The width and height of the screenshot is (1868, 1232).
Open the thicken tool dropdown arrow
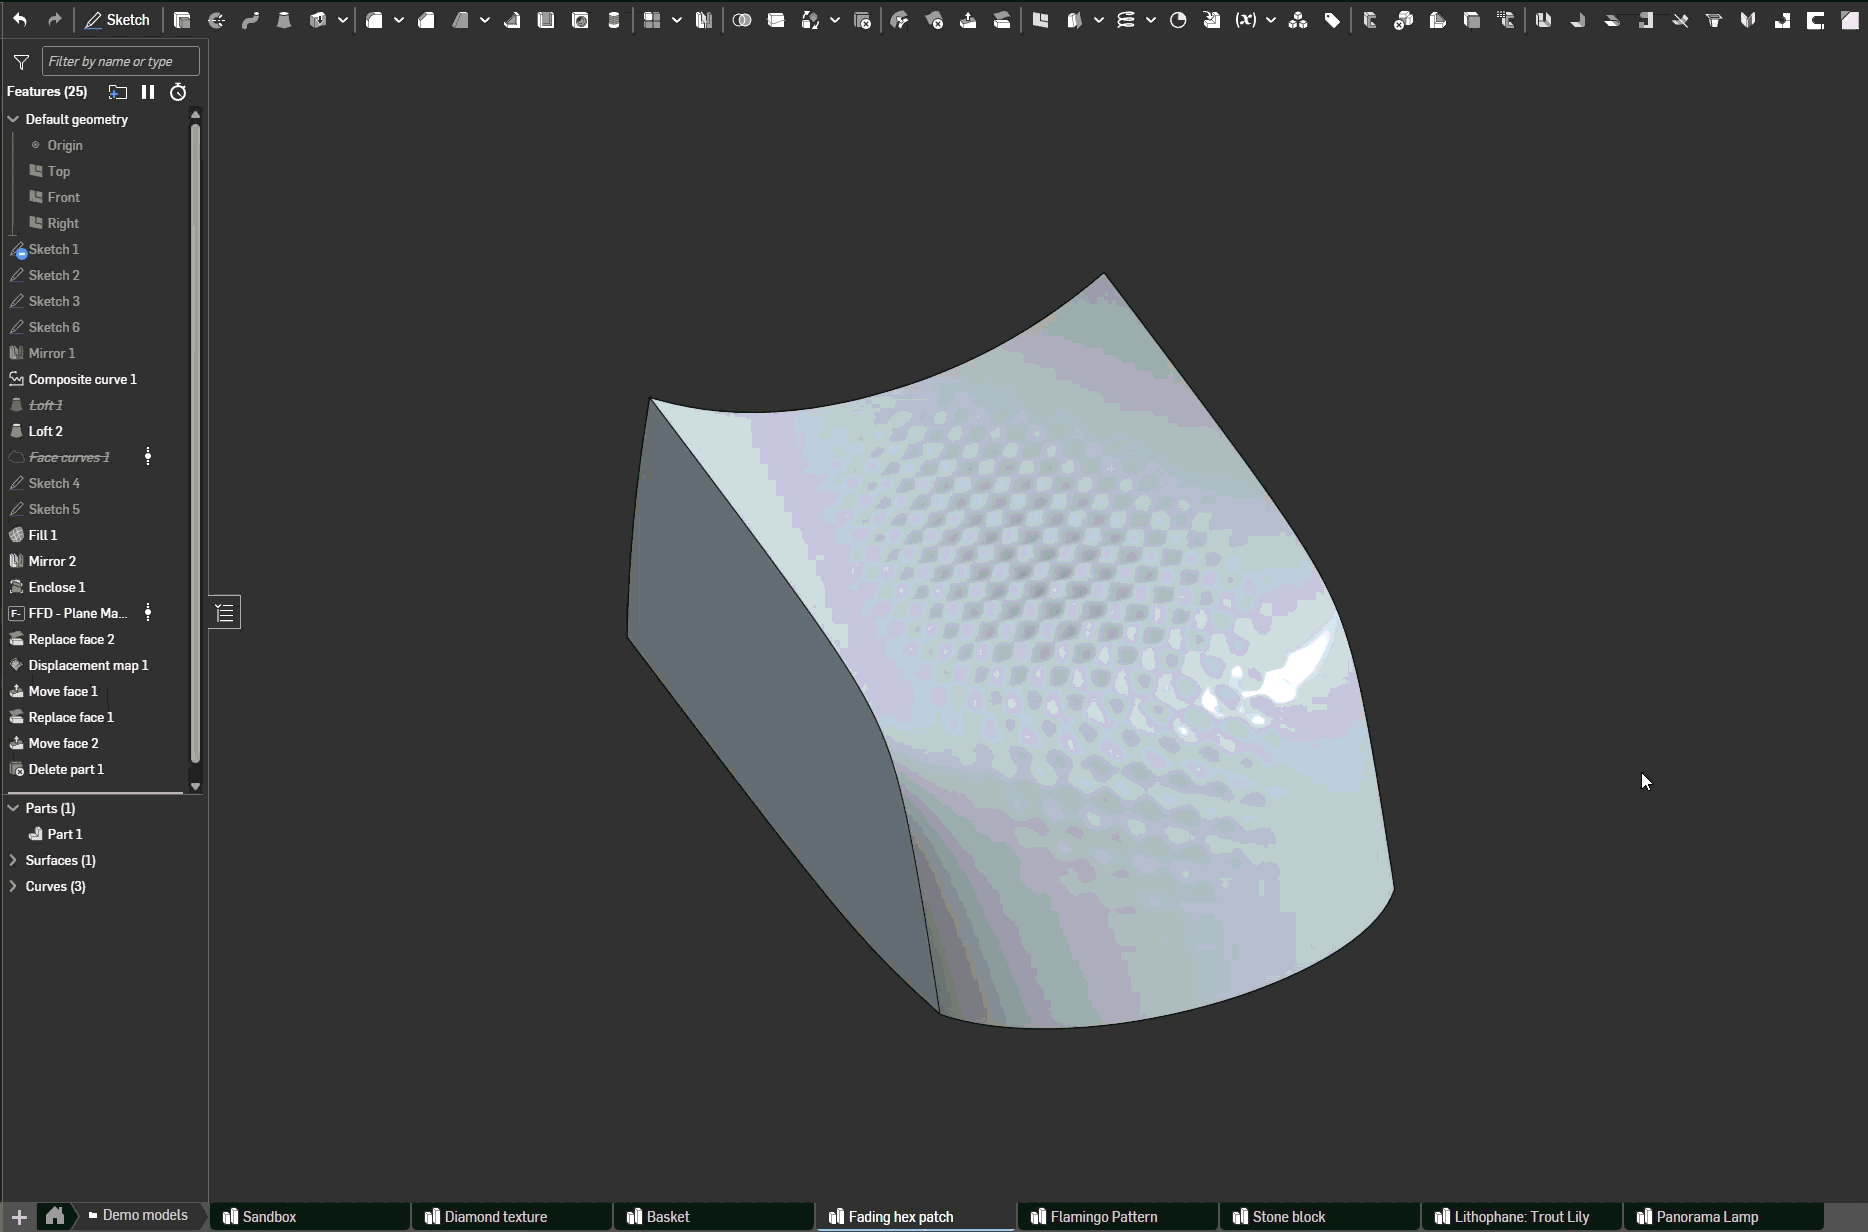click(x=342, y=20)
